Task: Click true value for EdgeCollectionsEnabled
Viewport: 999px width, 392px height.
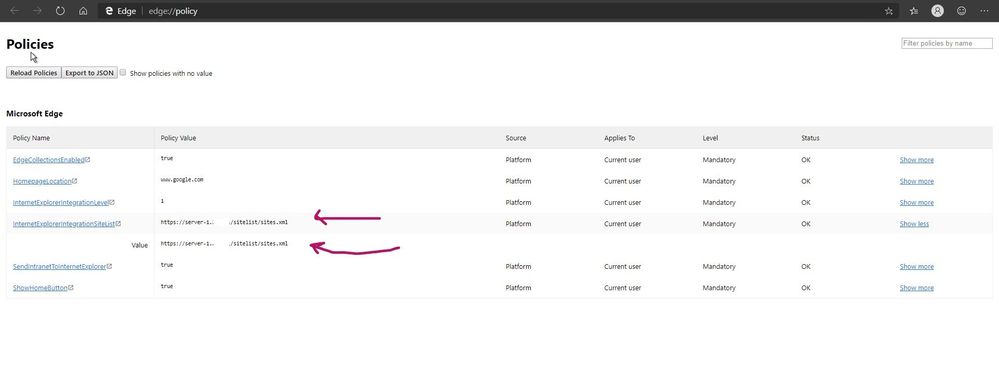Action: pos(167,158)
